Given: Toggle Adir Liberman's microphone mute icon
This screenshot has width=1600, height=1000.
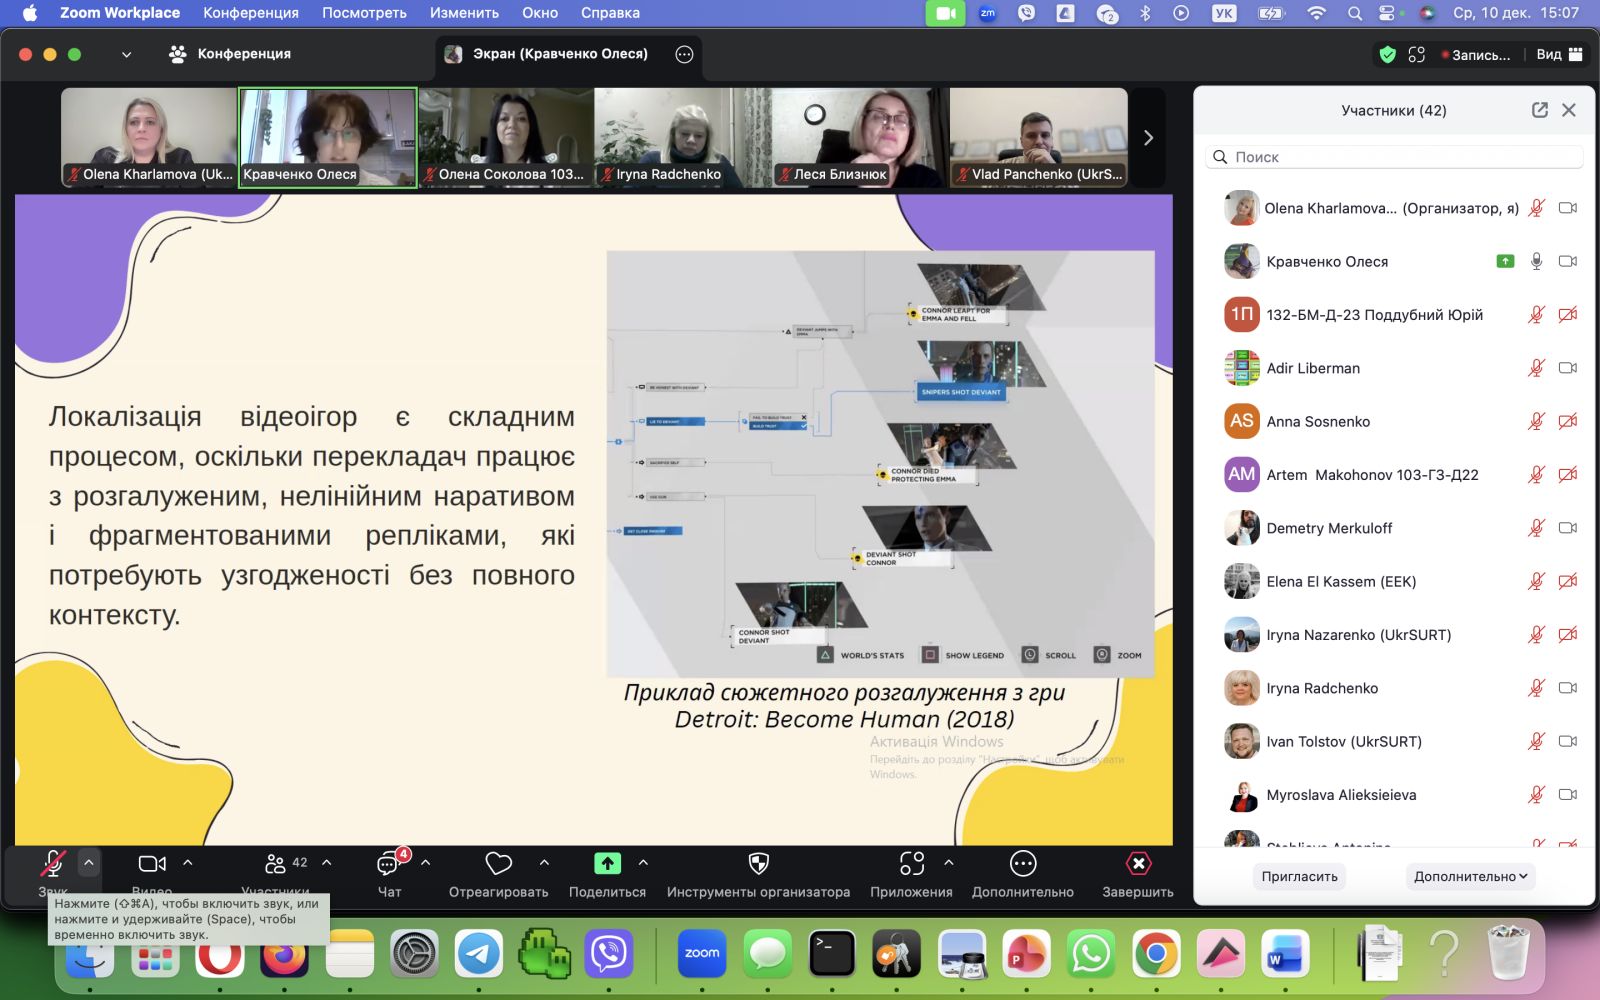Looking at the screenshot, I should 1536,368.
